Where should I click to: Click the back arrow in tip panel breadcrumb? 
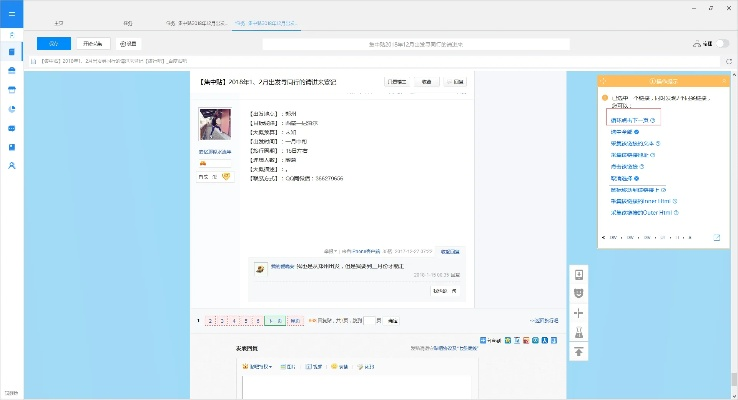603,238
